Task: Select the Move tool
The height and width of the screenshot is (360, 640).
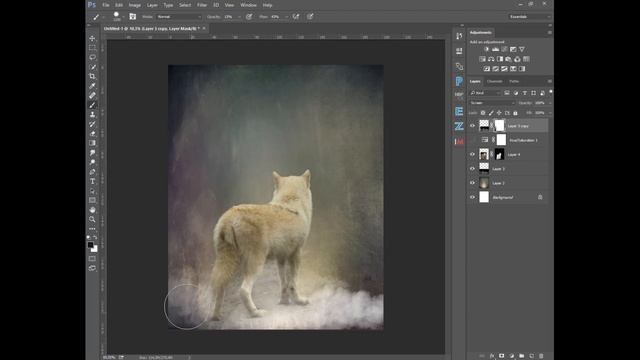Action: pyautogui.click(x=92, y=38)
